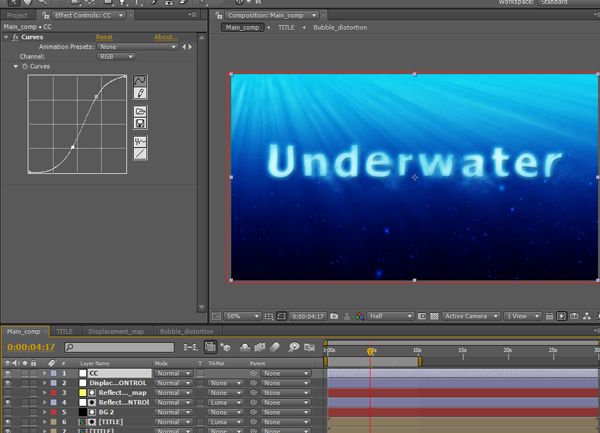Open the Active Camera dropdown
The height and width of the screenshot is (433, 600).
click(x=471, y=316)
